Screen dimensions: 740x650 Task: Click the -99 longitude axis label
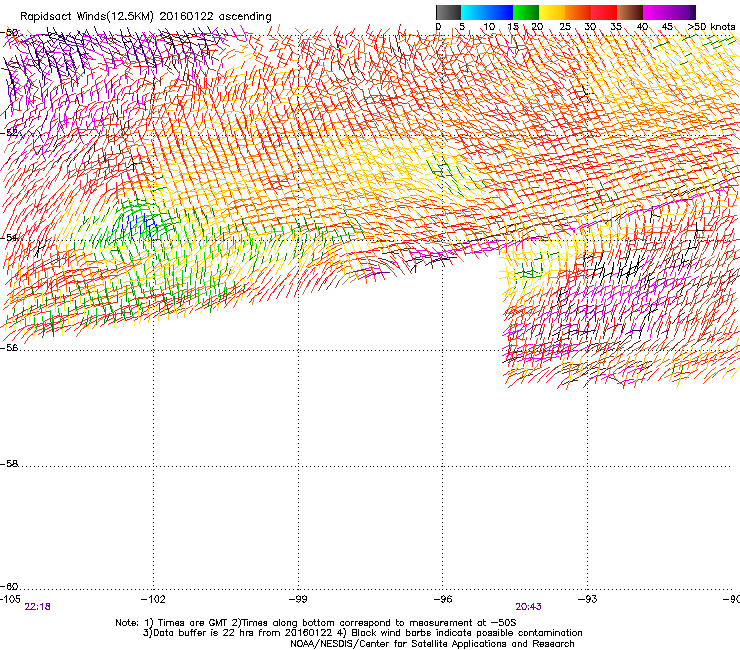tap(298, 599)
